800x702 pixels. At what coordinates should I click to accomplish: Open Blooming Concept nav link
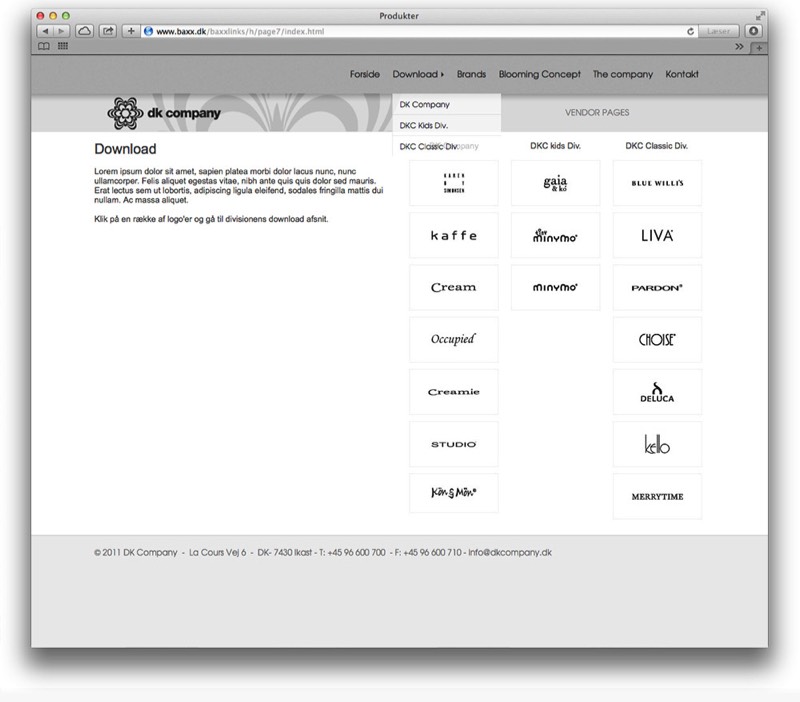click(x=540, y=74)
